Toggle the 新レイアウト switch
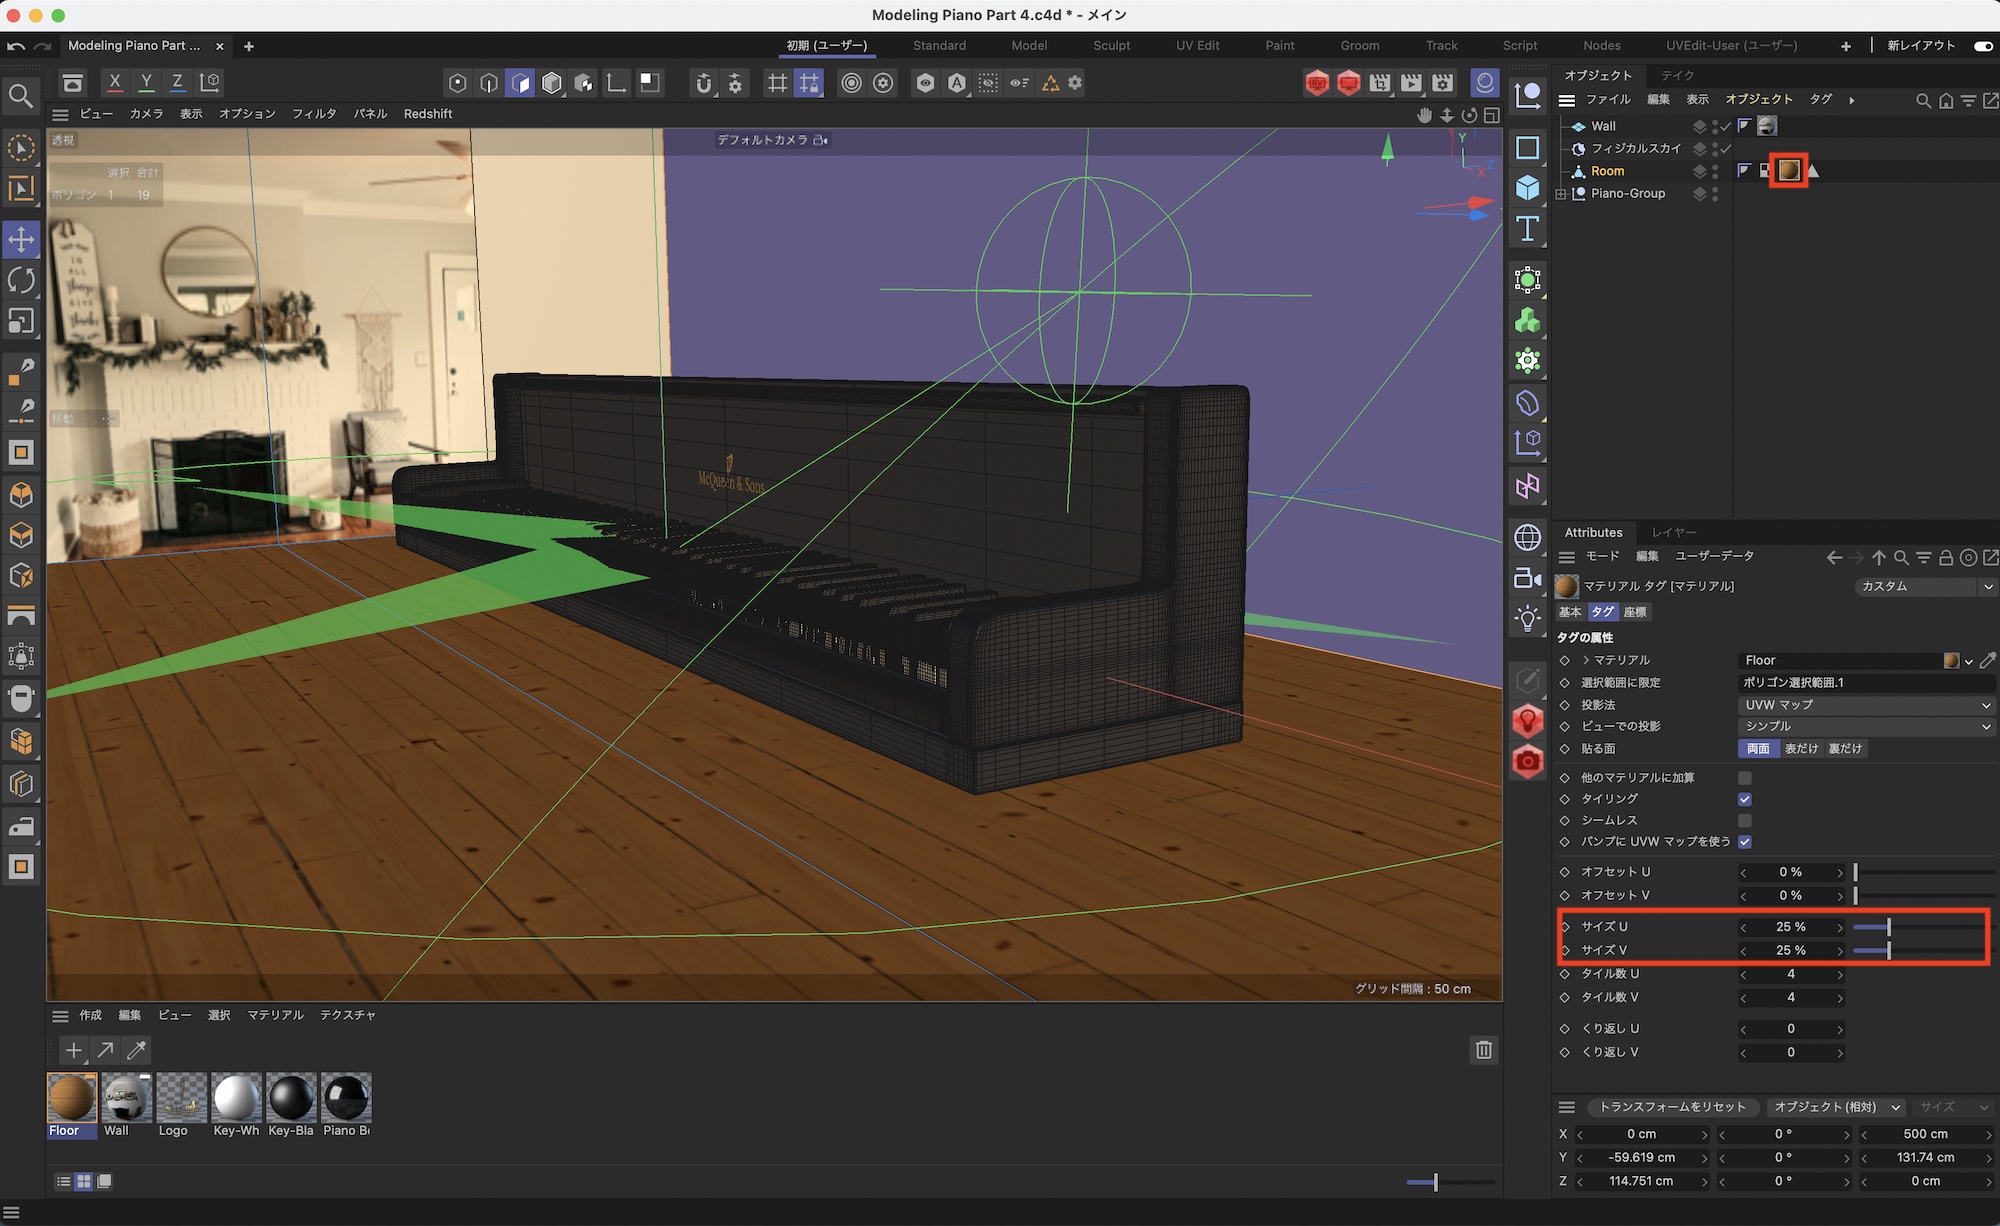 (1983, 46)
